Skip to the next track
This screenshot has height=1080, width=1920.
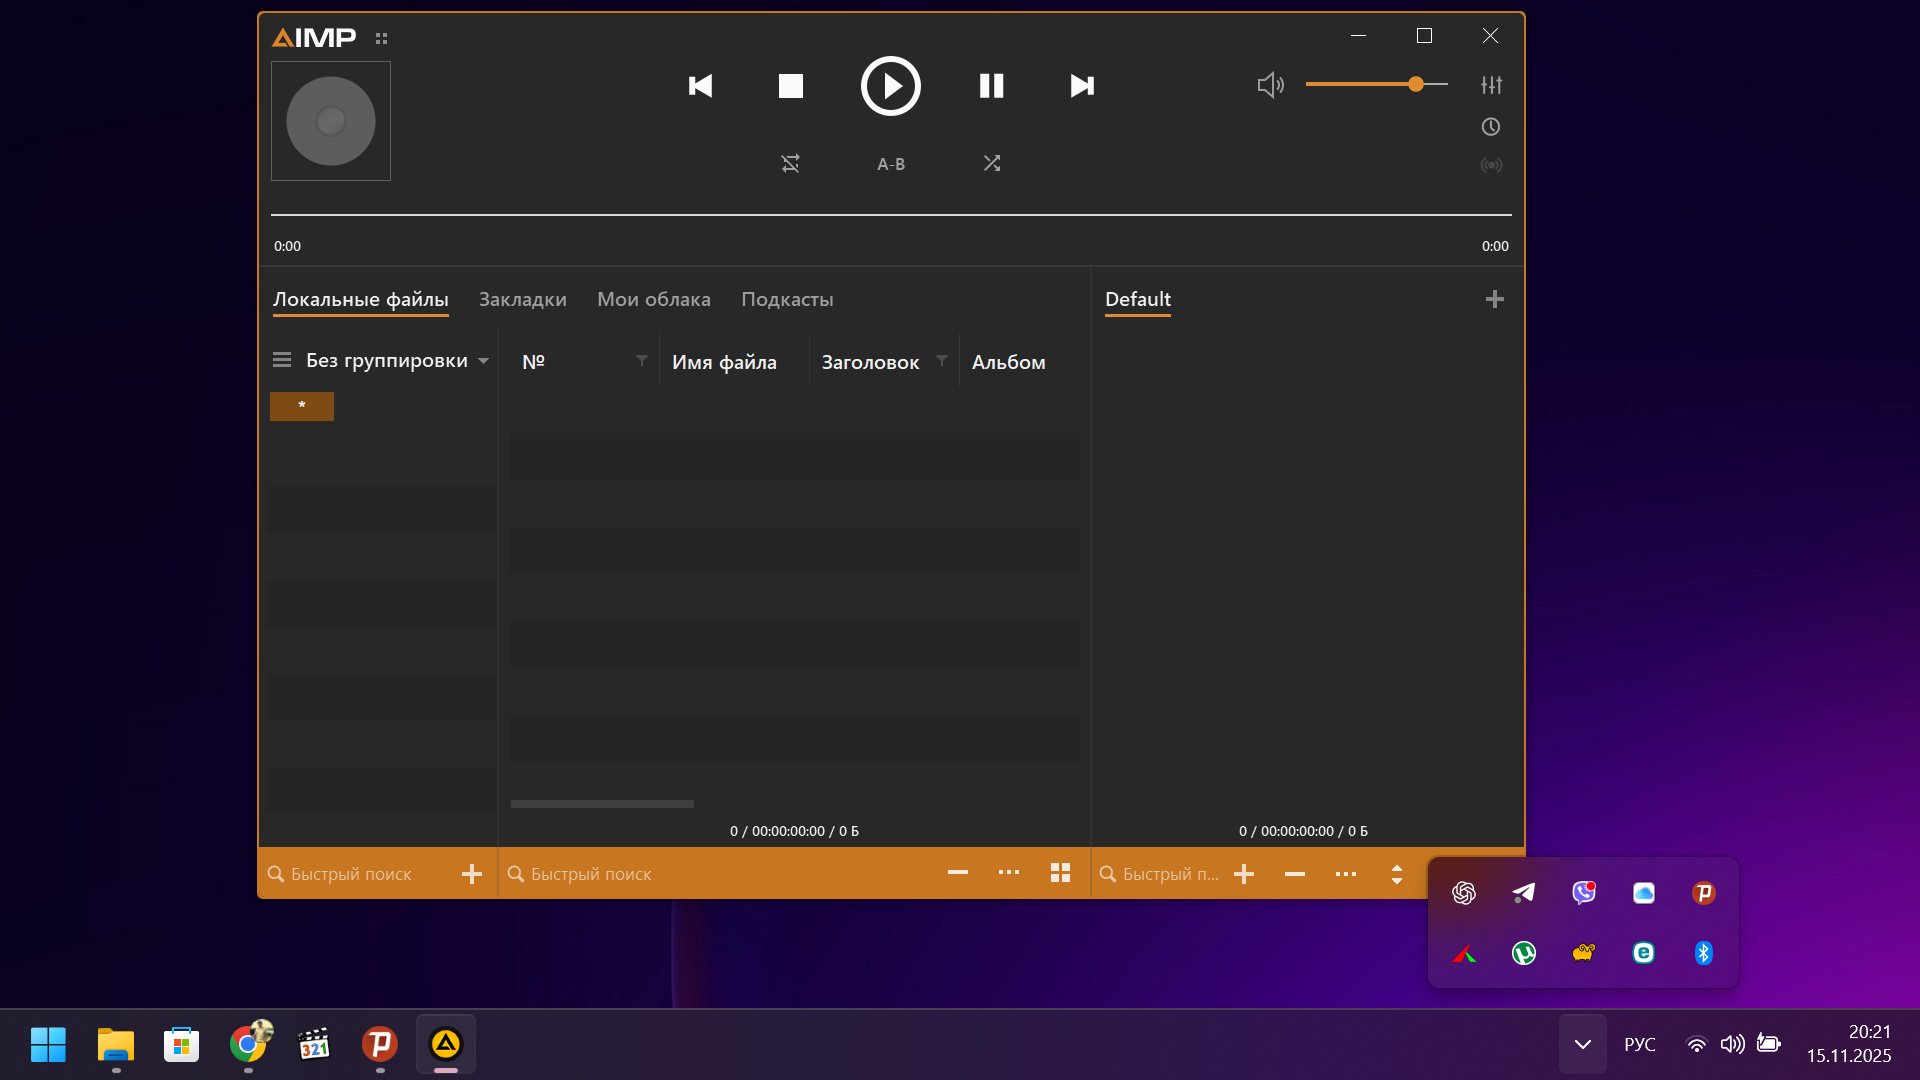coord(1081,86)
